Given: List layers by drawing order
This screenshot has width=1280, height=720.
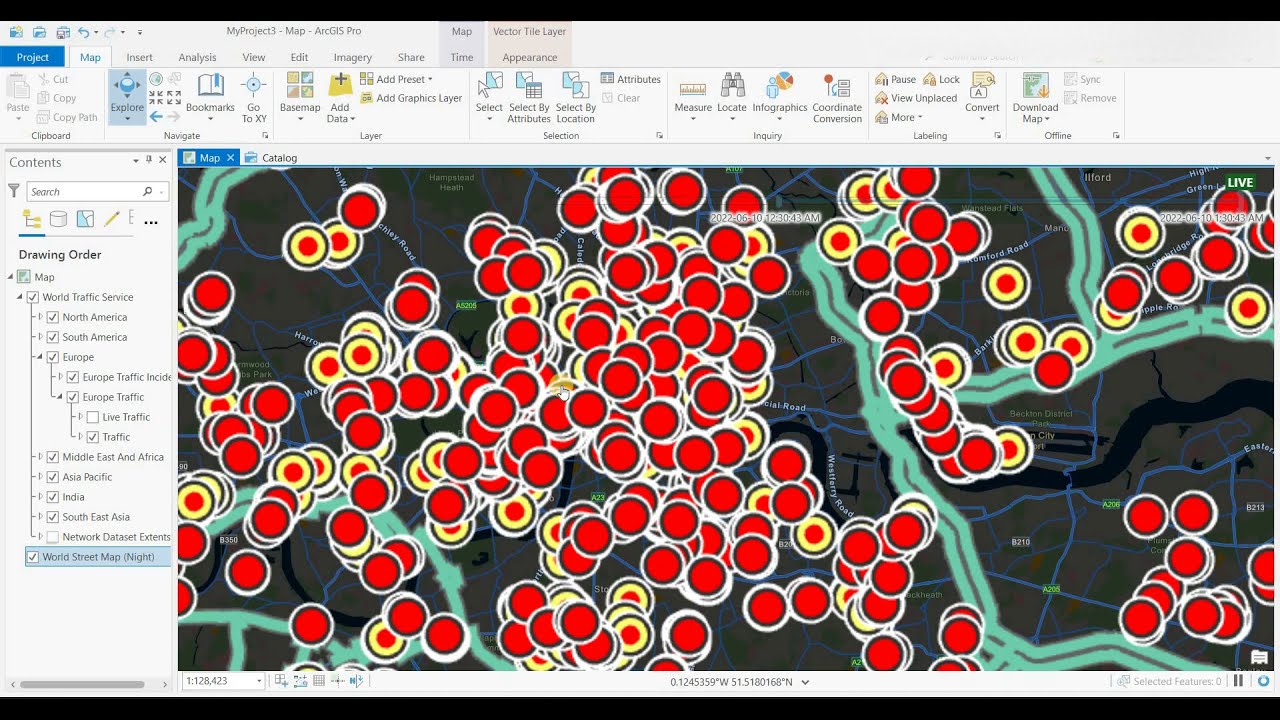Looking at the screenshot, I should click(x=32, y=220).
